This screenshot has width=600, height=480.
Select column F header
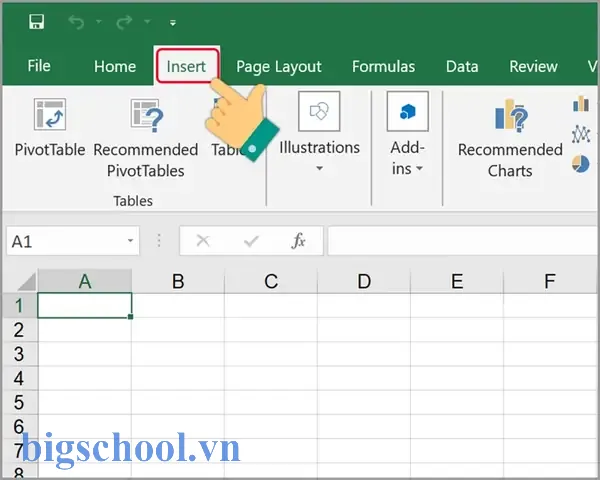(550, 281)
